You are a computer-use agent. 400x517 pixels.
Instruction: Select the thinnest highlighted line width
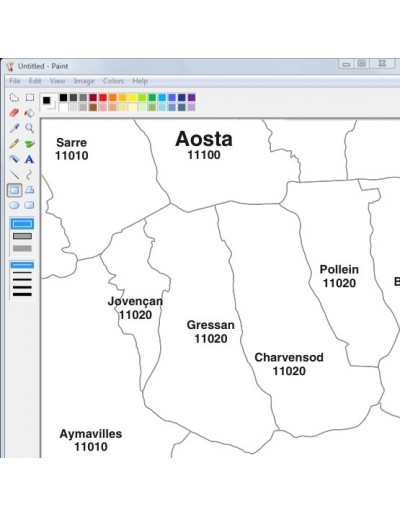coord(22,265)
